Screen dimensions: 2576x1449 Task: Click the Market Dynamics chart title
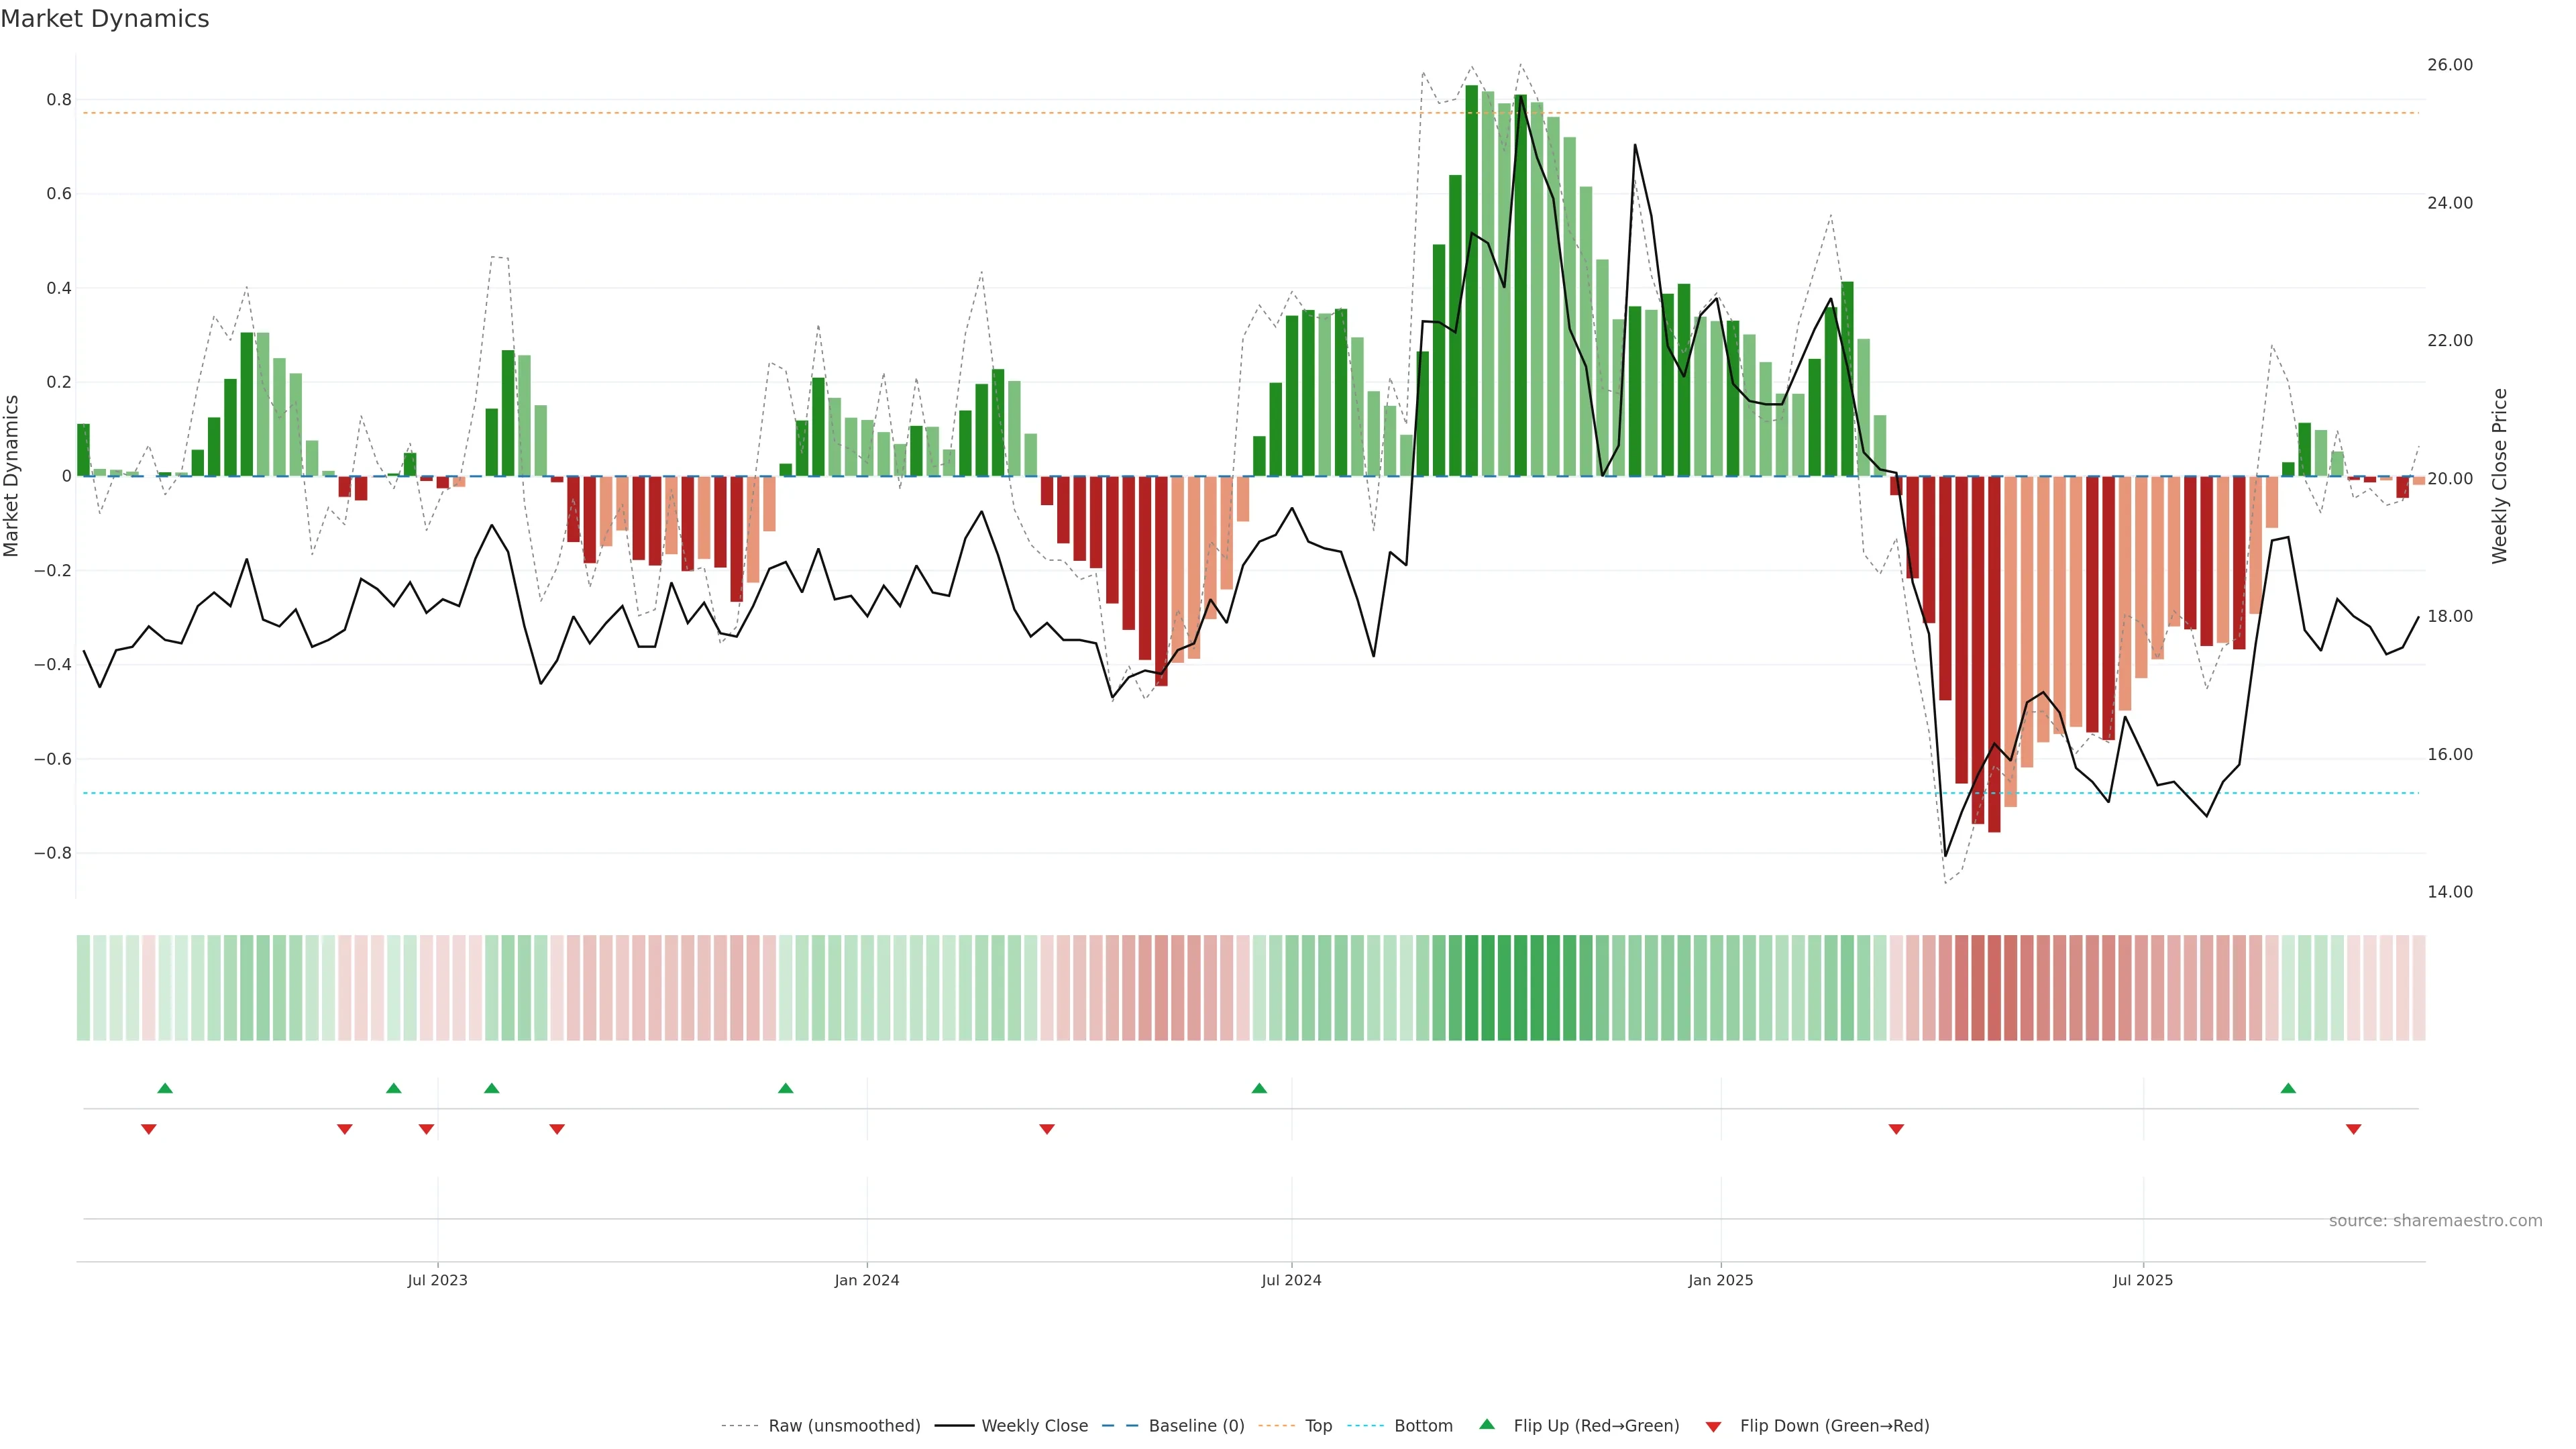click(105, 19)
